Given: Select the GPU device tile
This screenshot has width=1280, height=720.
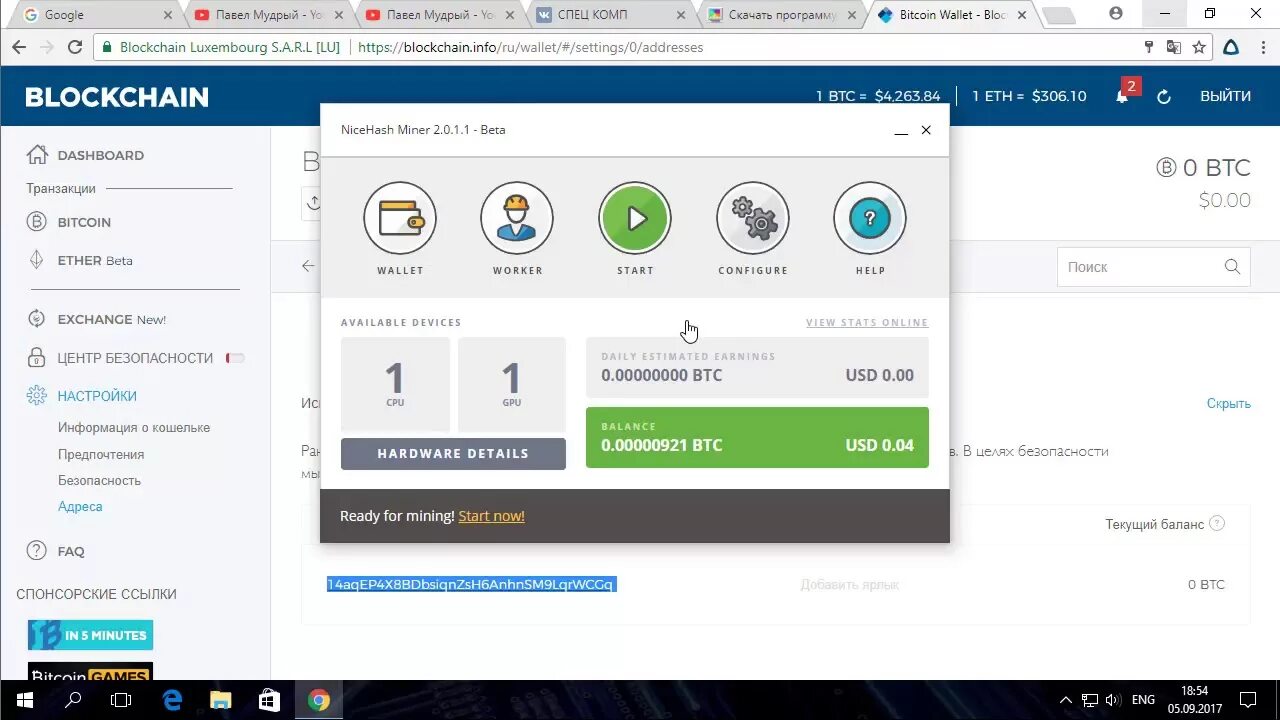Looking at the screenshot, I should click(x=511, y=384).
